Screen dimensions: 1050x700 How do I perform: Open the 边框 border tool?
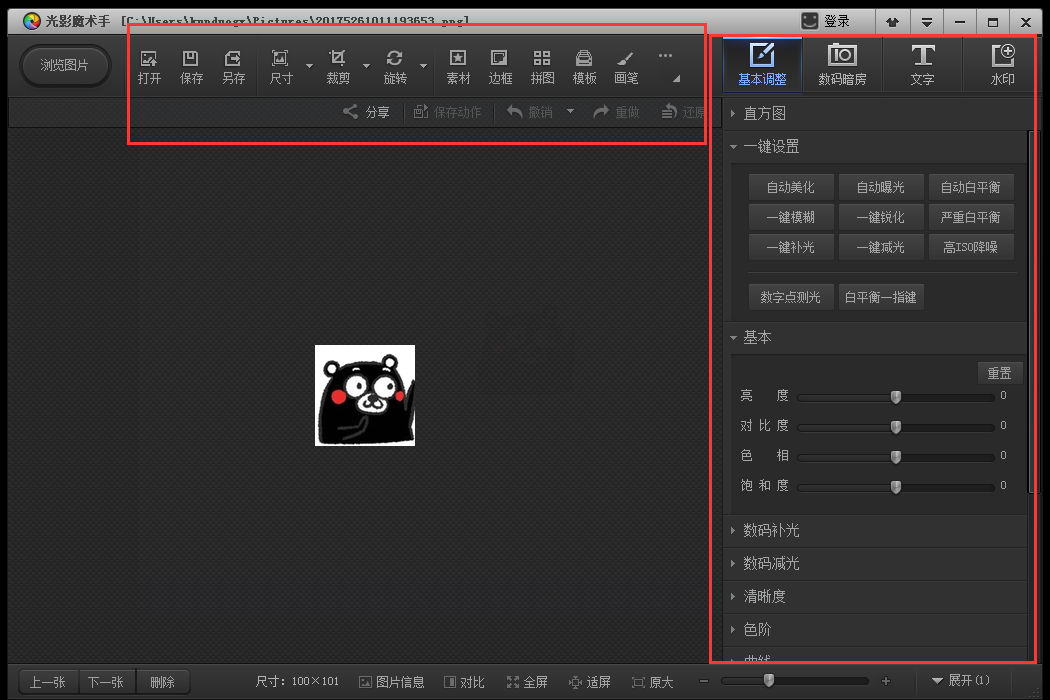500,66
